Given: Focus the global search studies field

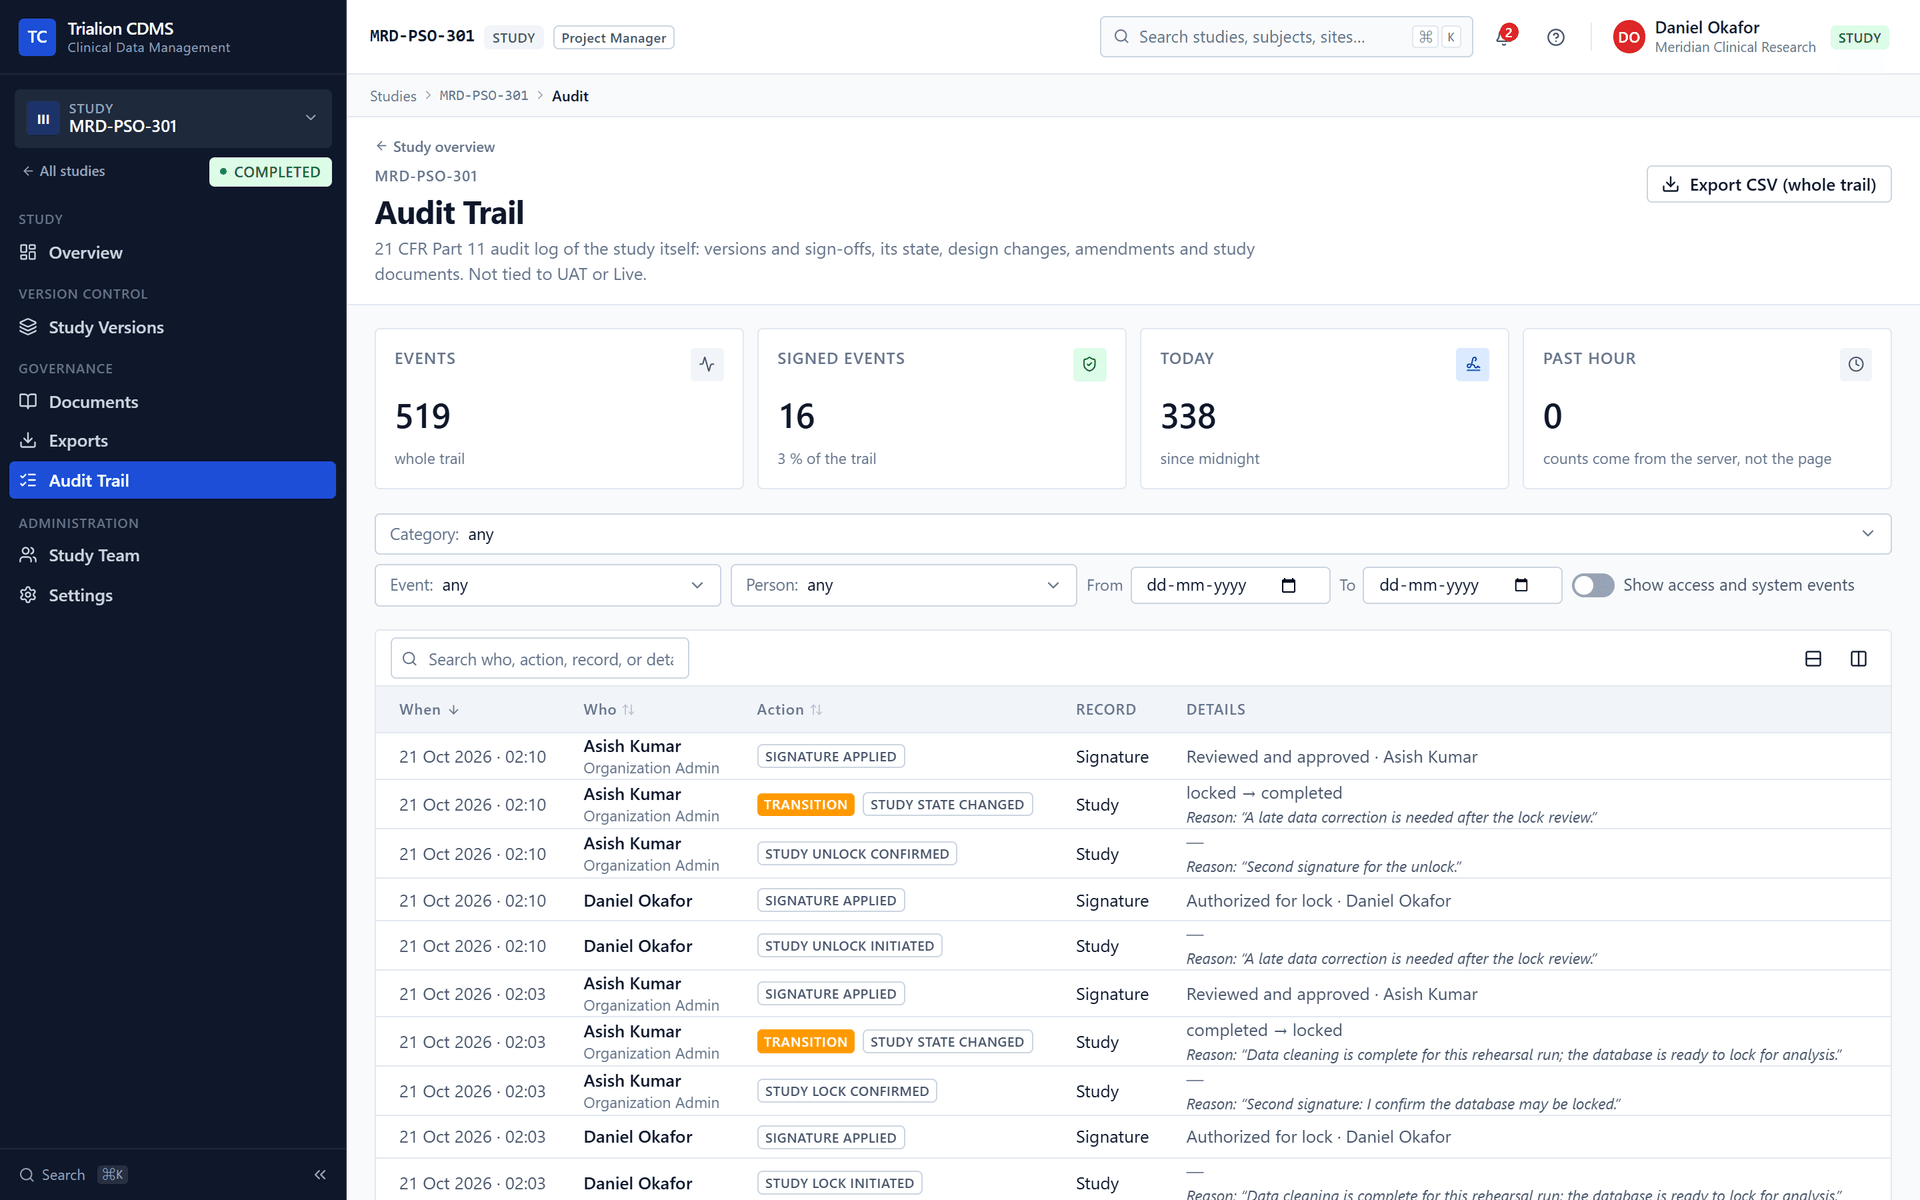Looking at the screenshot, I should (x=1286, y=37).
